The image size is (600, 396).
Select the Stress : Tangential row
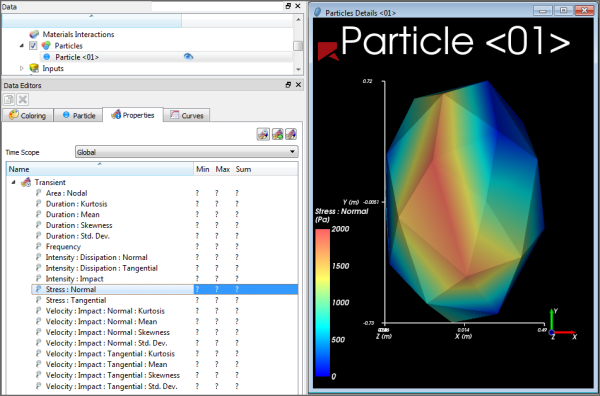click(x=165, y=300)
